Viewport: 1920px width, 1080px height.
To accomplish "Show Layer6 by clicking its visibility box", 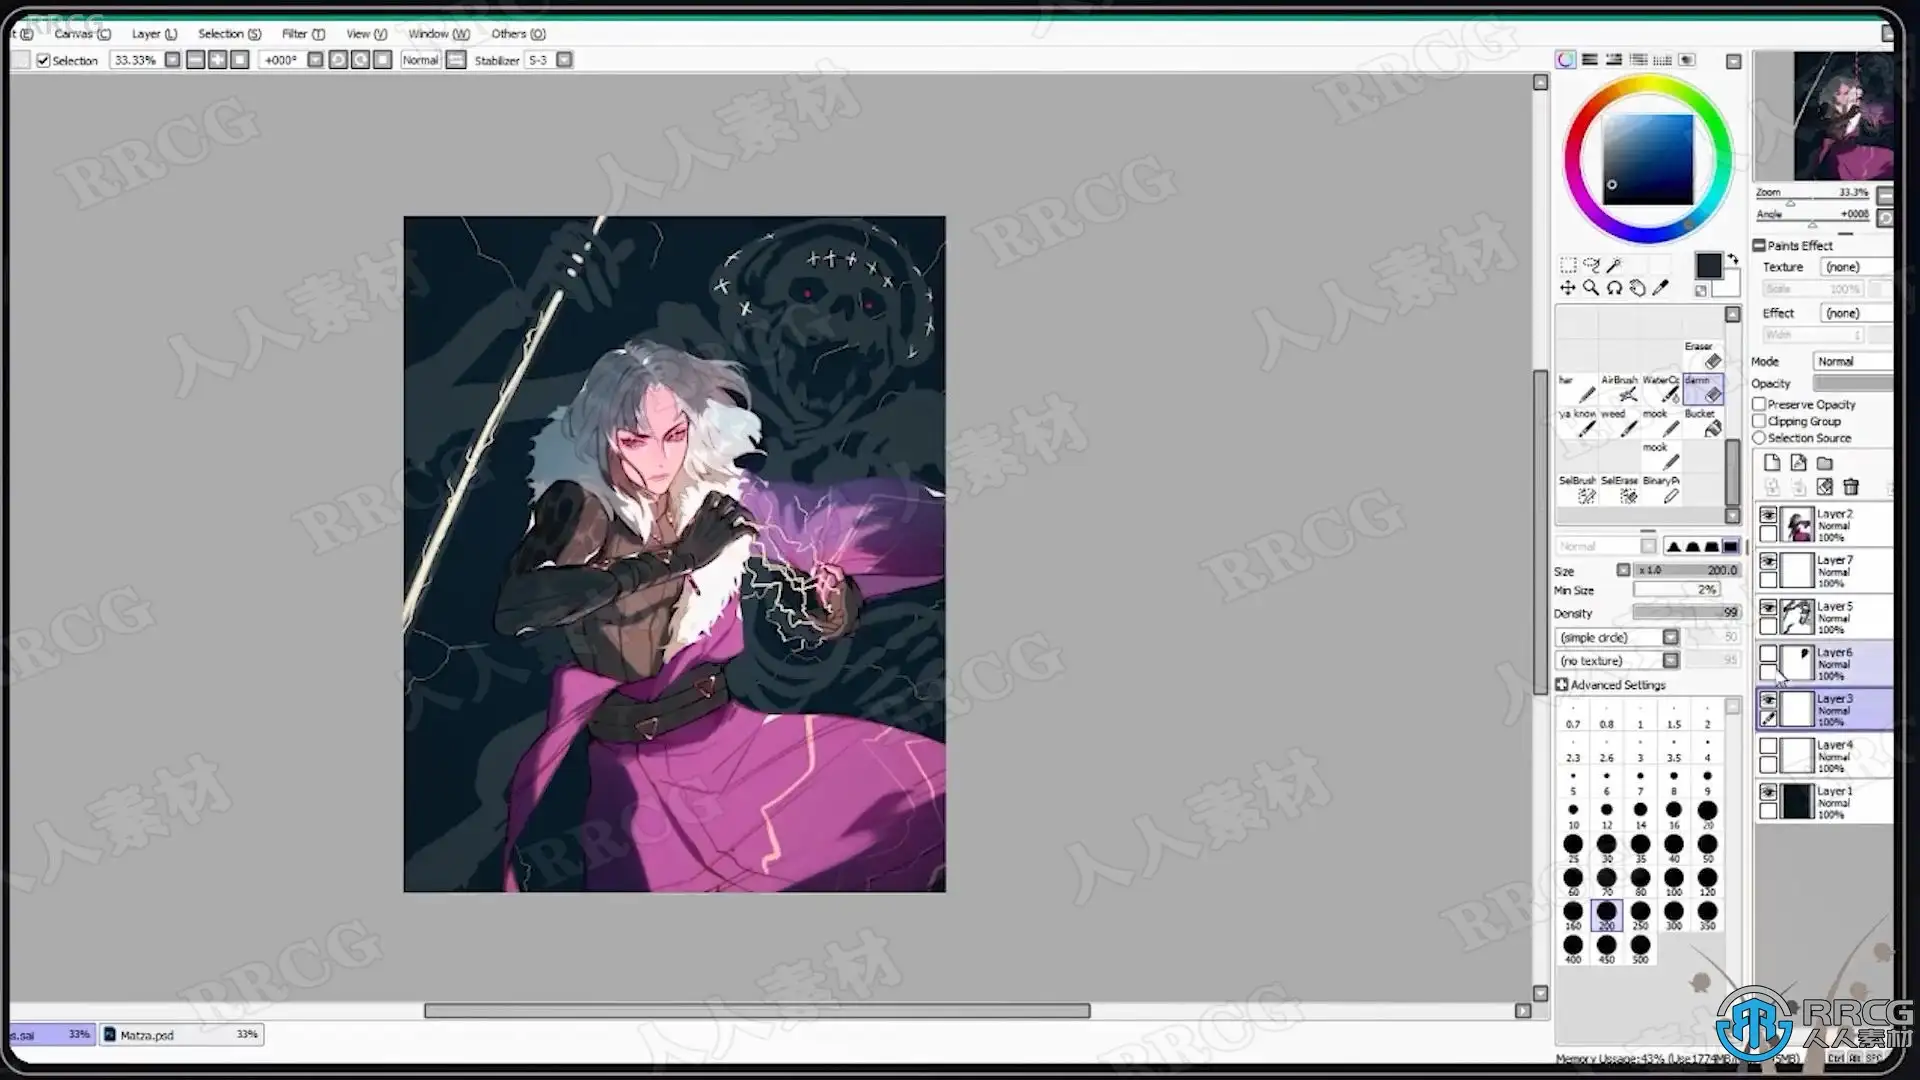I will 1768,653.
